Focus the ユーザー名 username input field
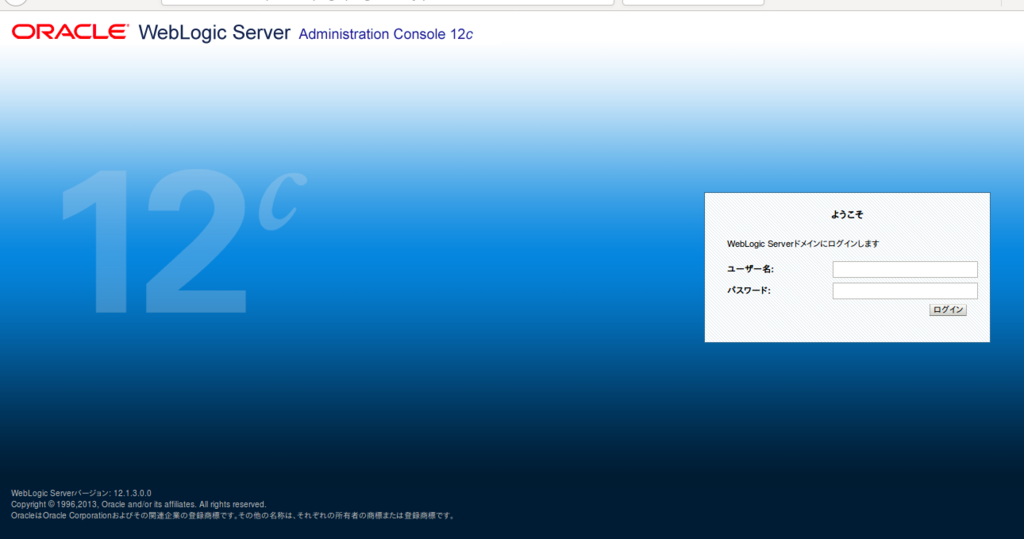This screenshot has height=539, width=1024. (904, 269)
